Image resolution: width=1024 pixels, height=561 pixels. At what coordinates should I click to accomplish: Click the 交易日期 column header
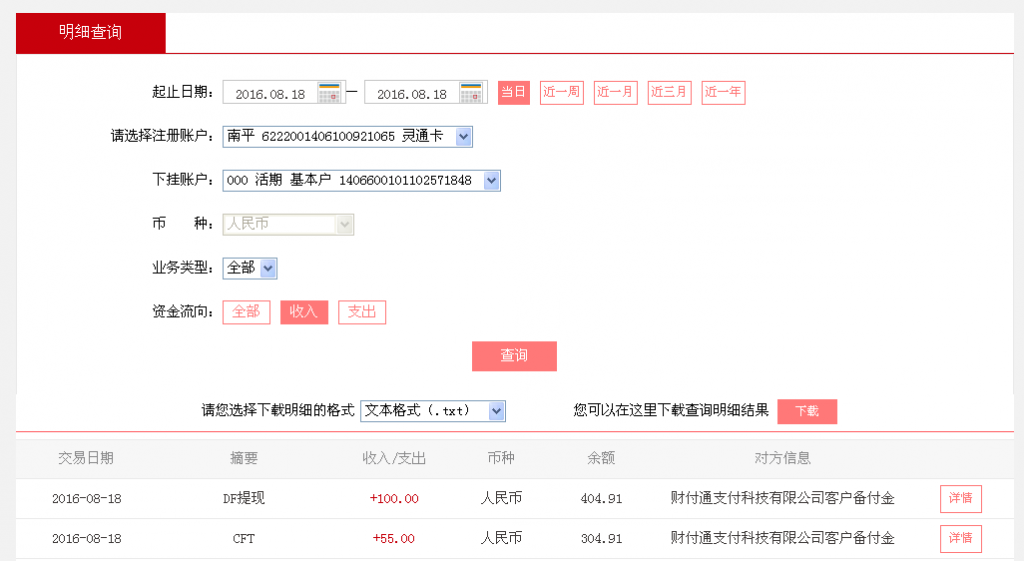(86, 458)
